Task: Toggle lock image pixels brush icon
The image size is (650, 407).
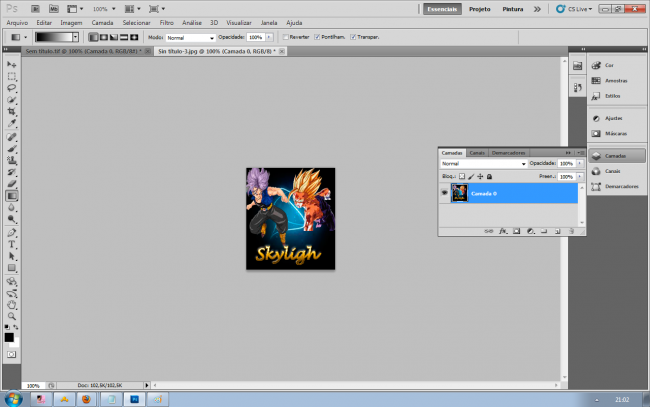Action: click(x=471, y=177)
